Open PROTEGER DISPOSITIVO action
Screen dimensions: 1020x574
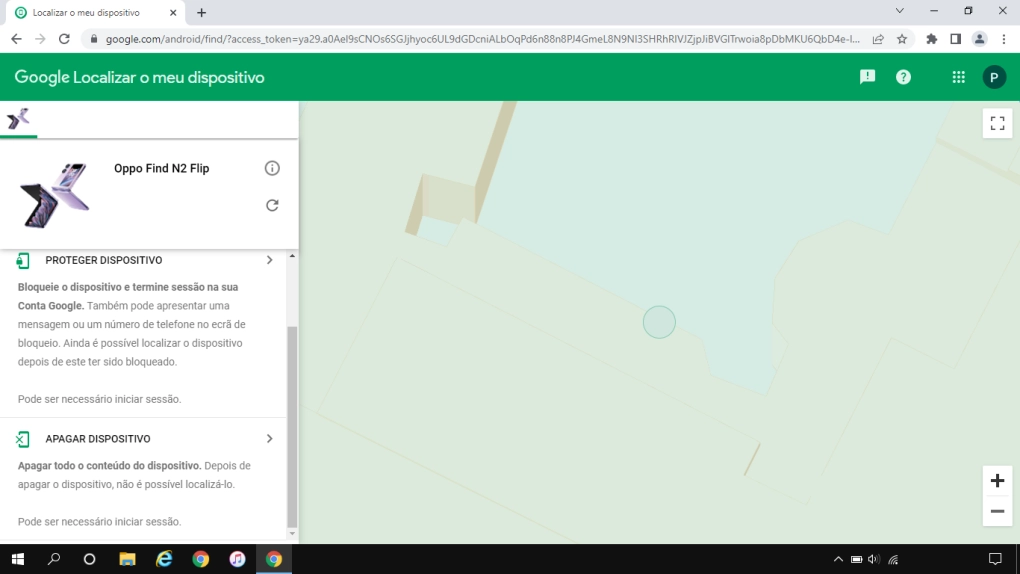pos(103,260)
